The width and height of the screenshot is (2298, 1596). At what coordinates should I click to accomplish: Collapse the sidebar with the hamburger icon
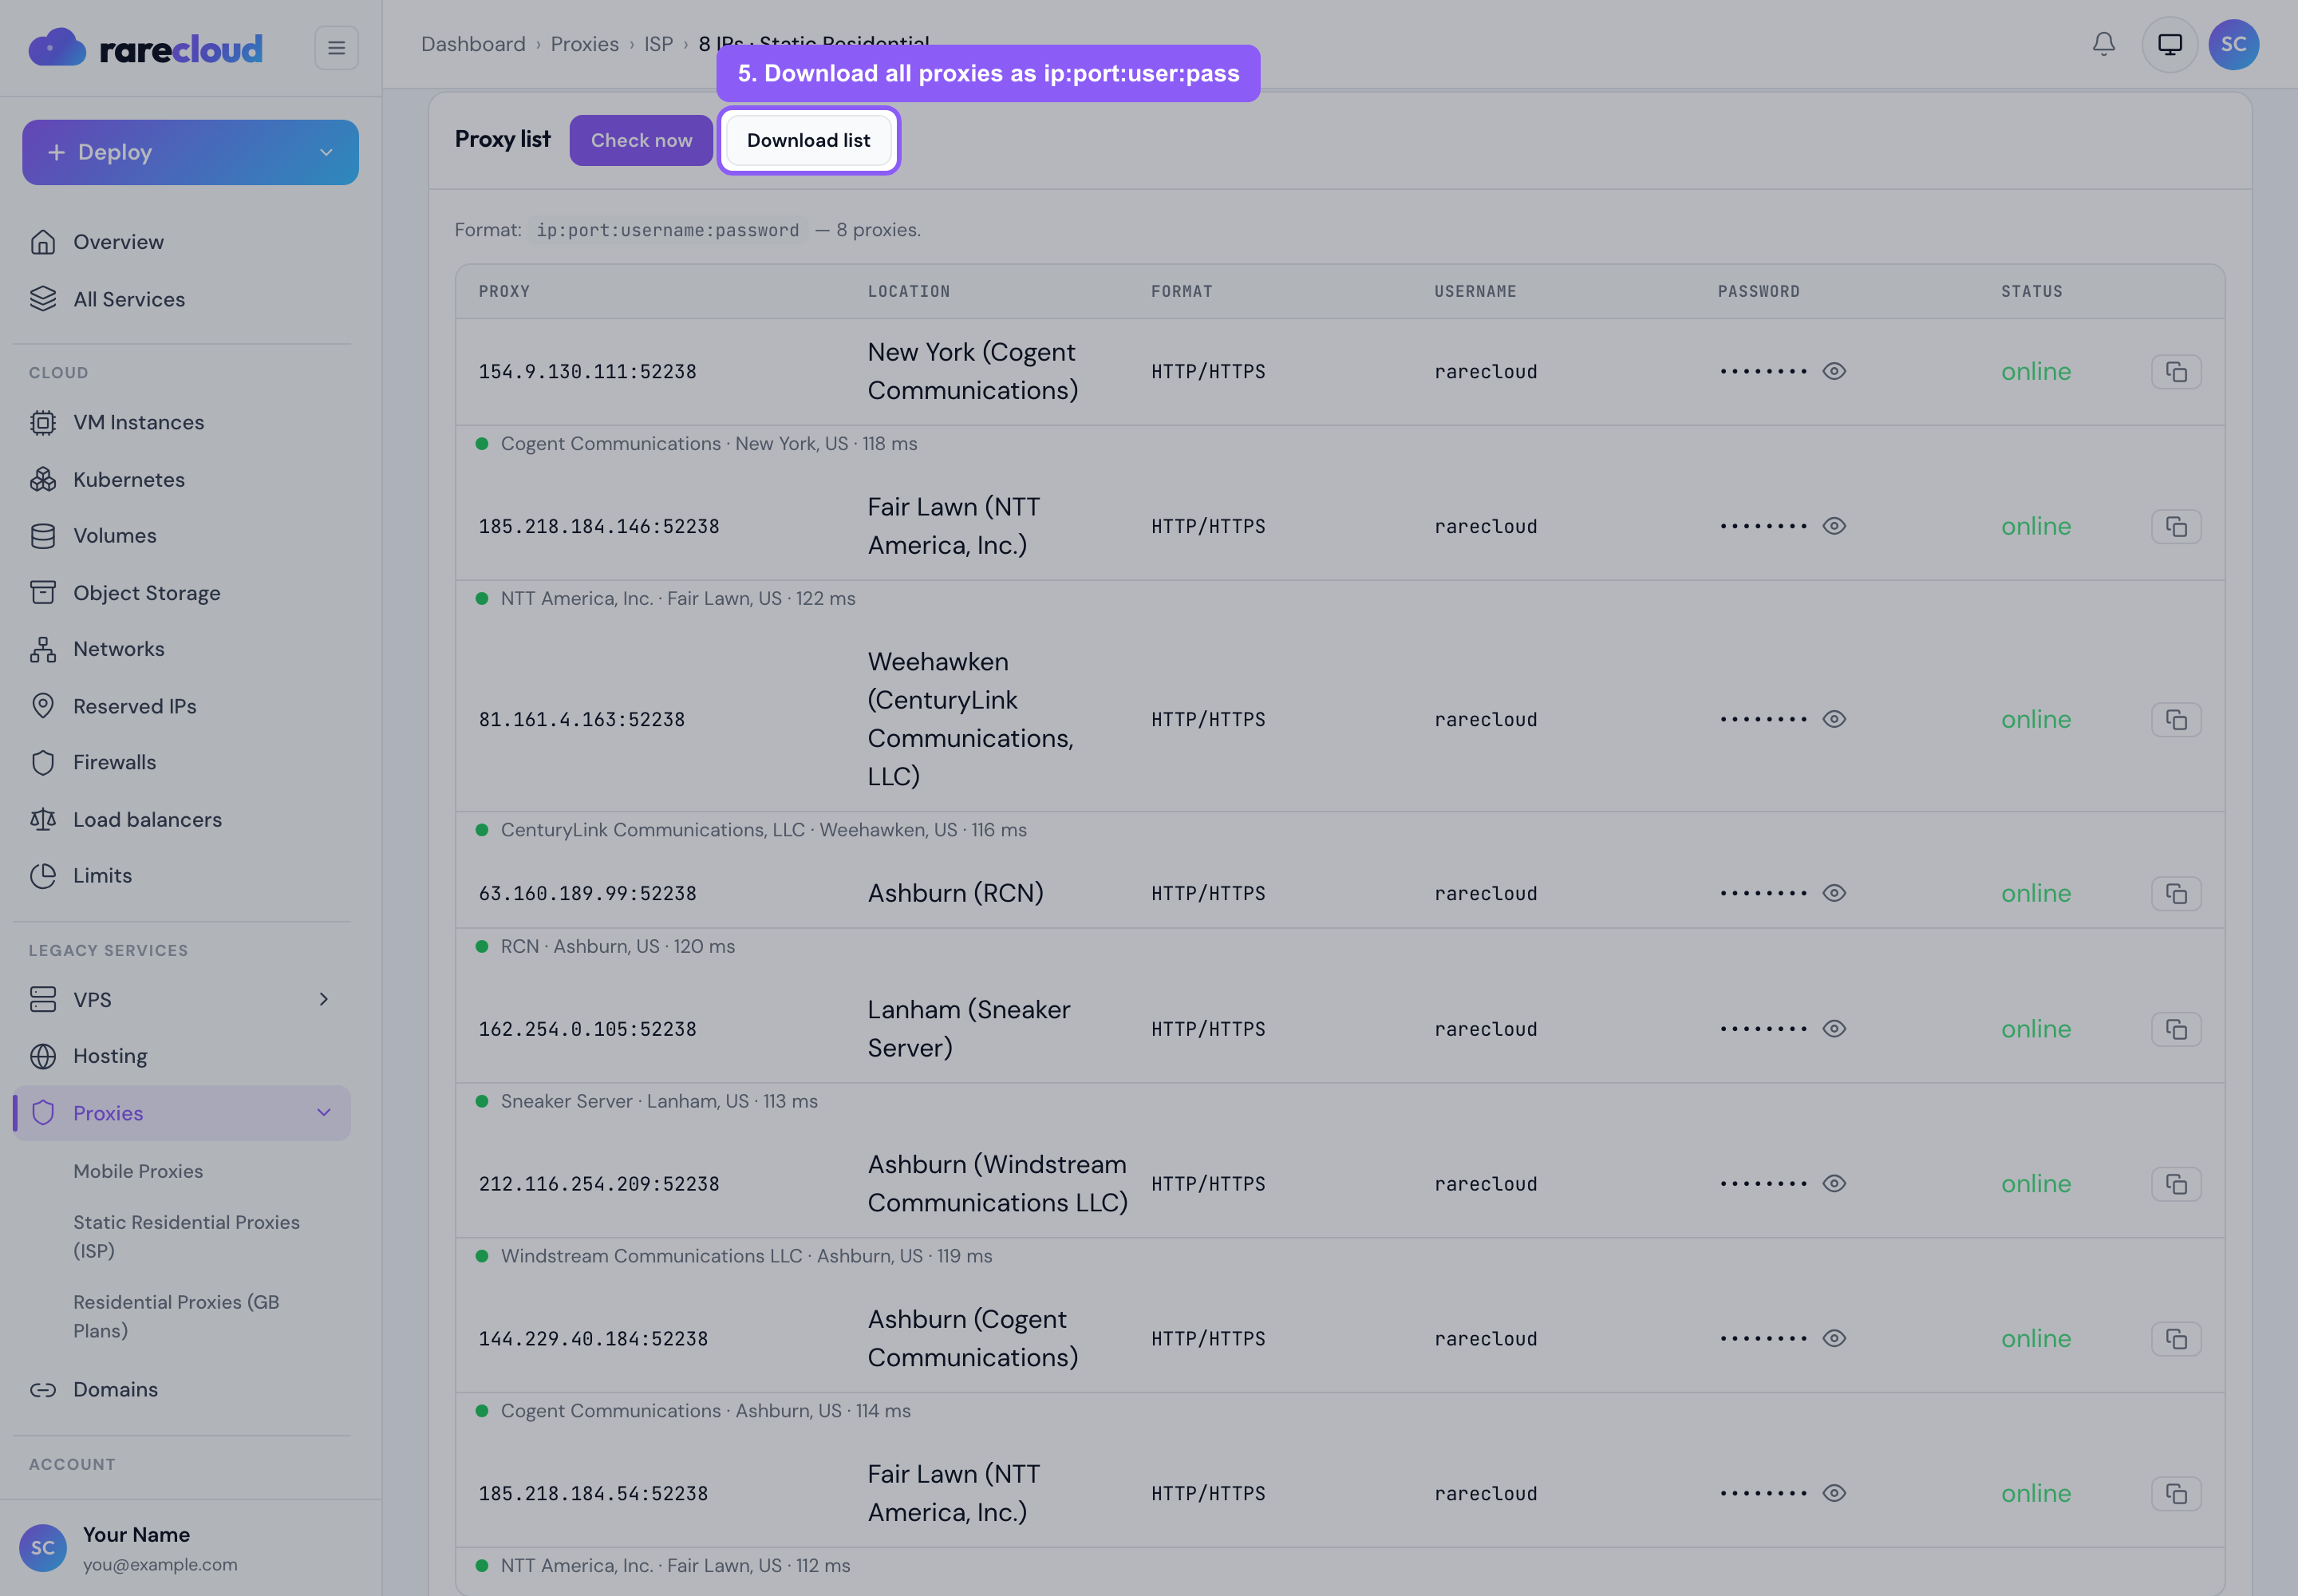pos(336,47)
